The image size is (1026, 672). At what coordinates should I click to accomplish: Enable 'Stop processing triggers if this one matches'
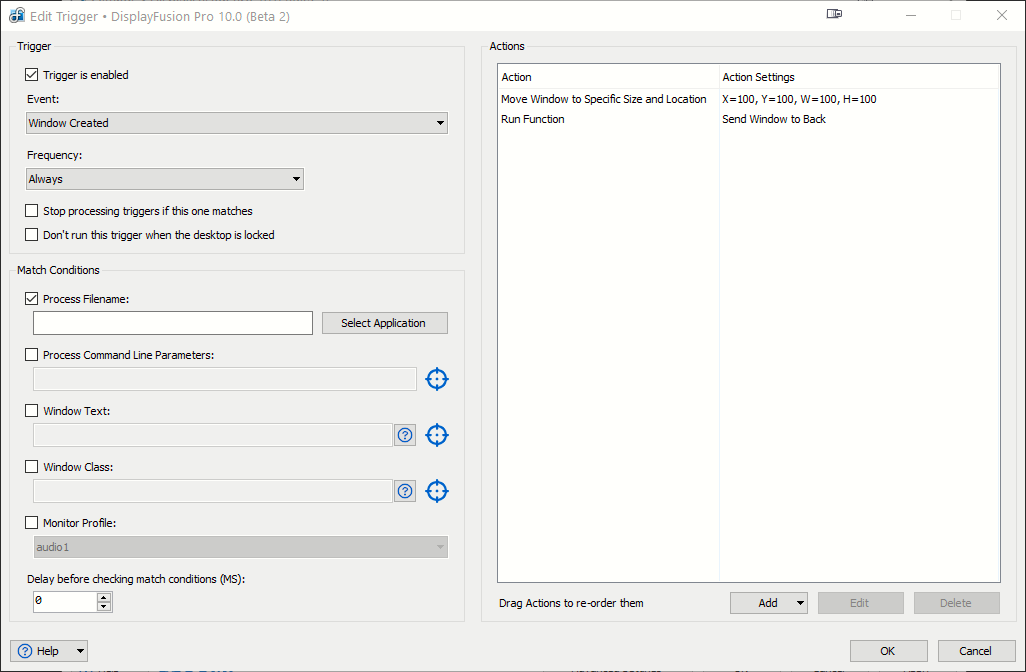click(32, 211)
